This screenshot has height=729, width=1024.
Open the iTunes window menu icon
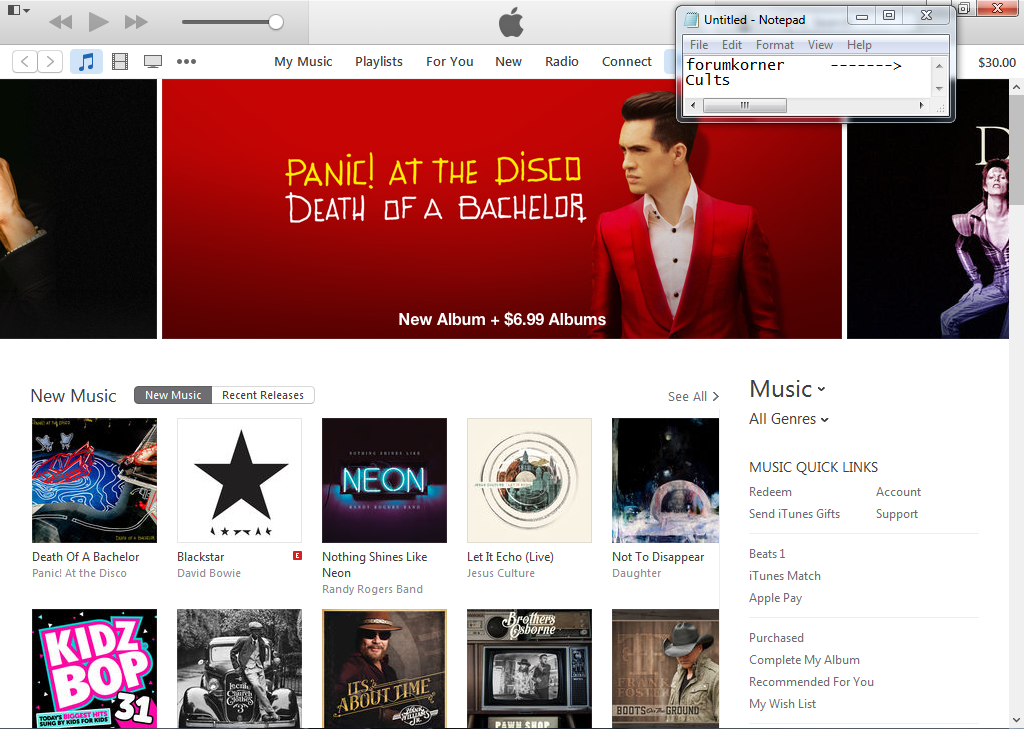click(x=18, y=10)
